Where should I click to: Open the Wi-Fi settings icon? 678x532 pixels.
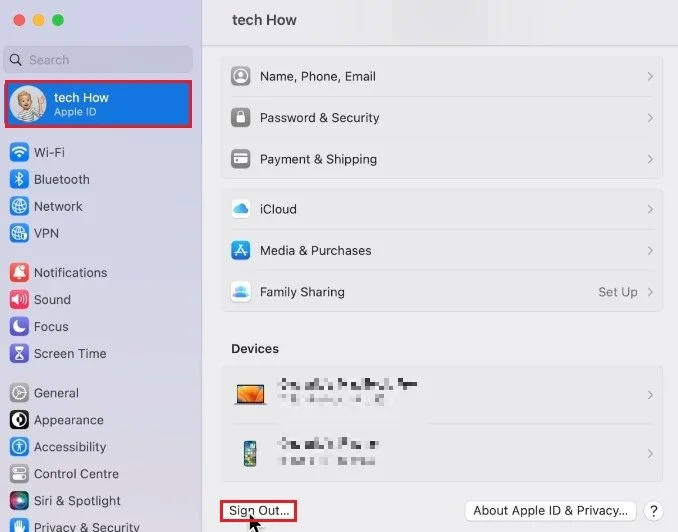click(19, 152)
